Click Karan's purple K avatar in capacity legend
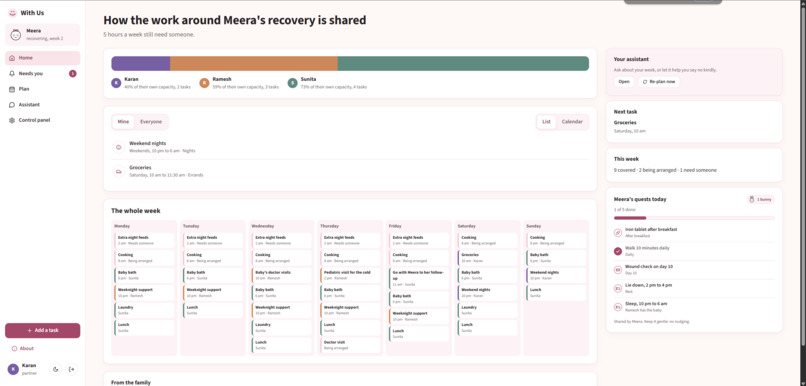This screenshot has width=806, height=386. click(116, 83)
